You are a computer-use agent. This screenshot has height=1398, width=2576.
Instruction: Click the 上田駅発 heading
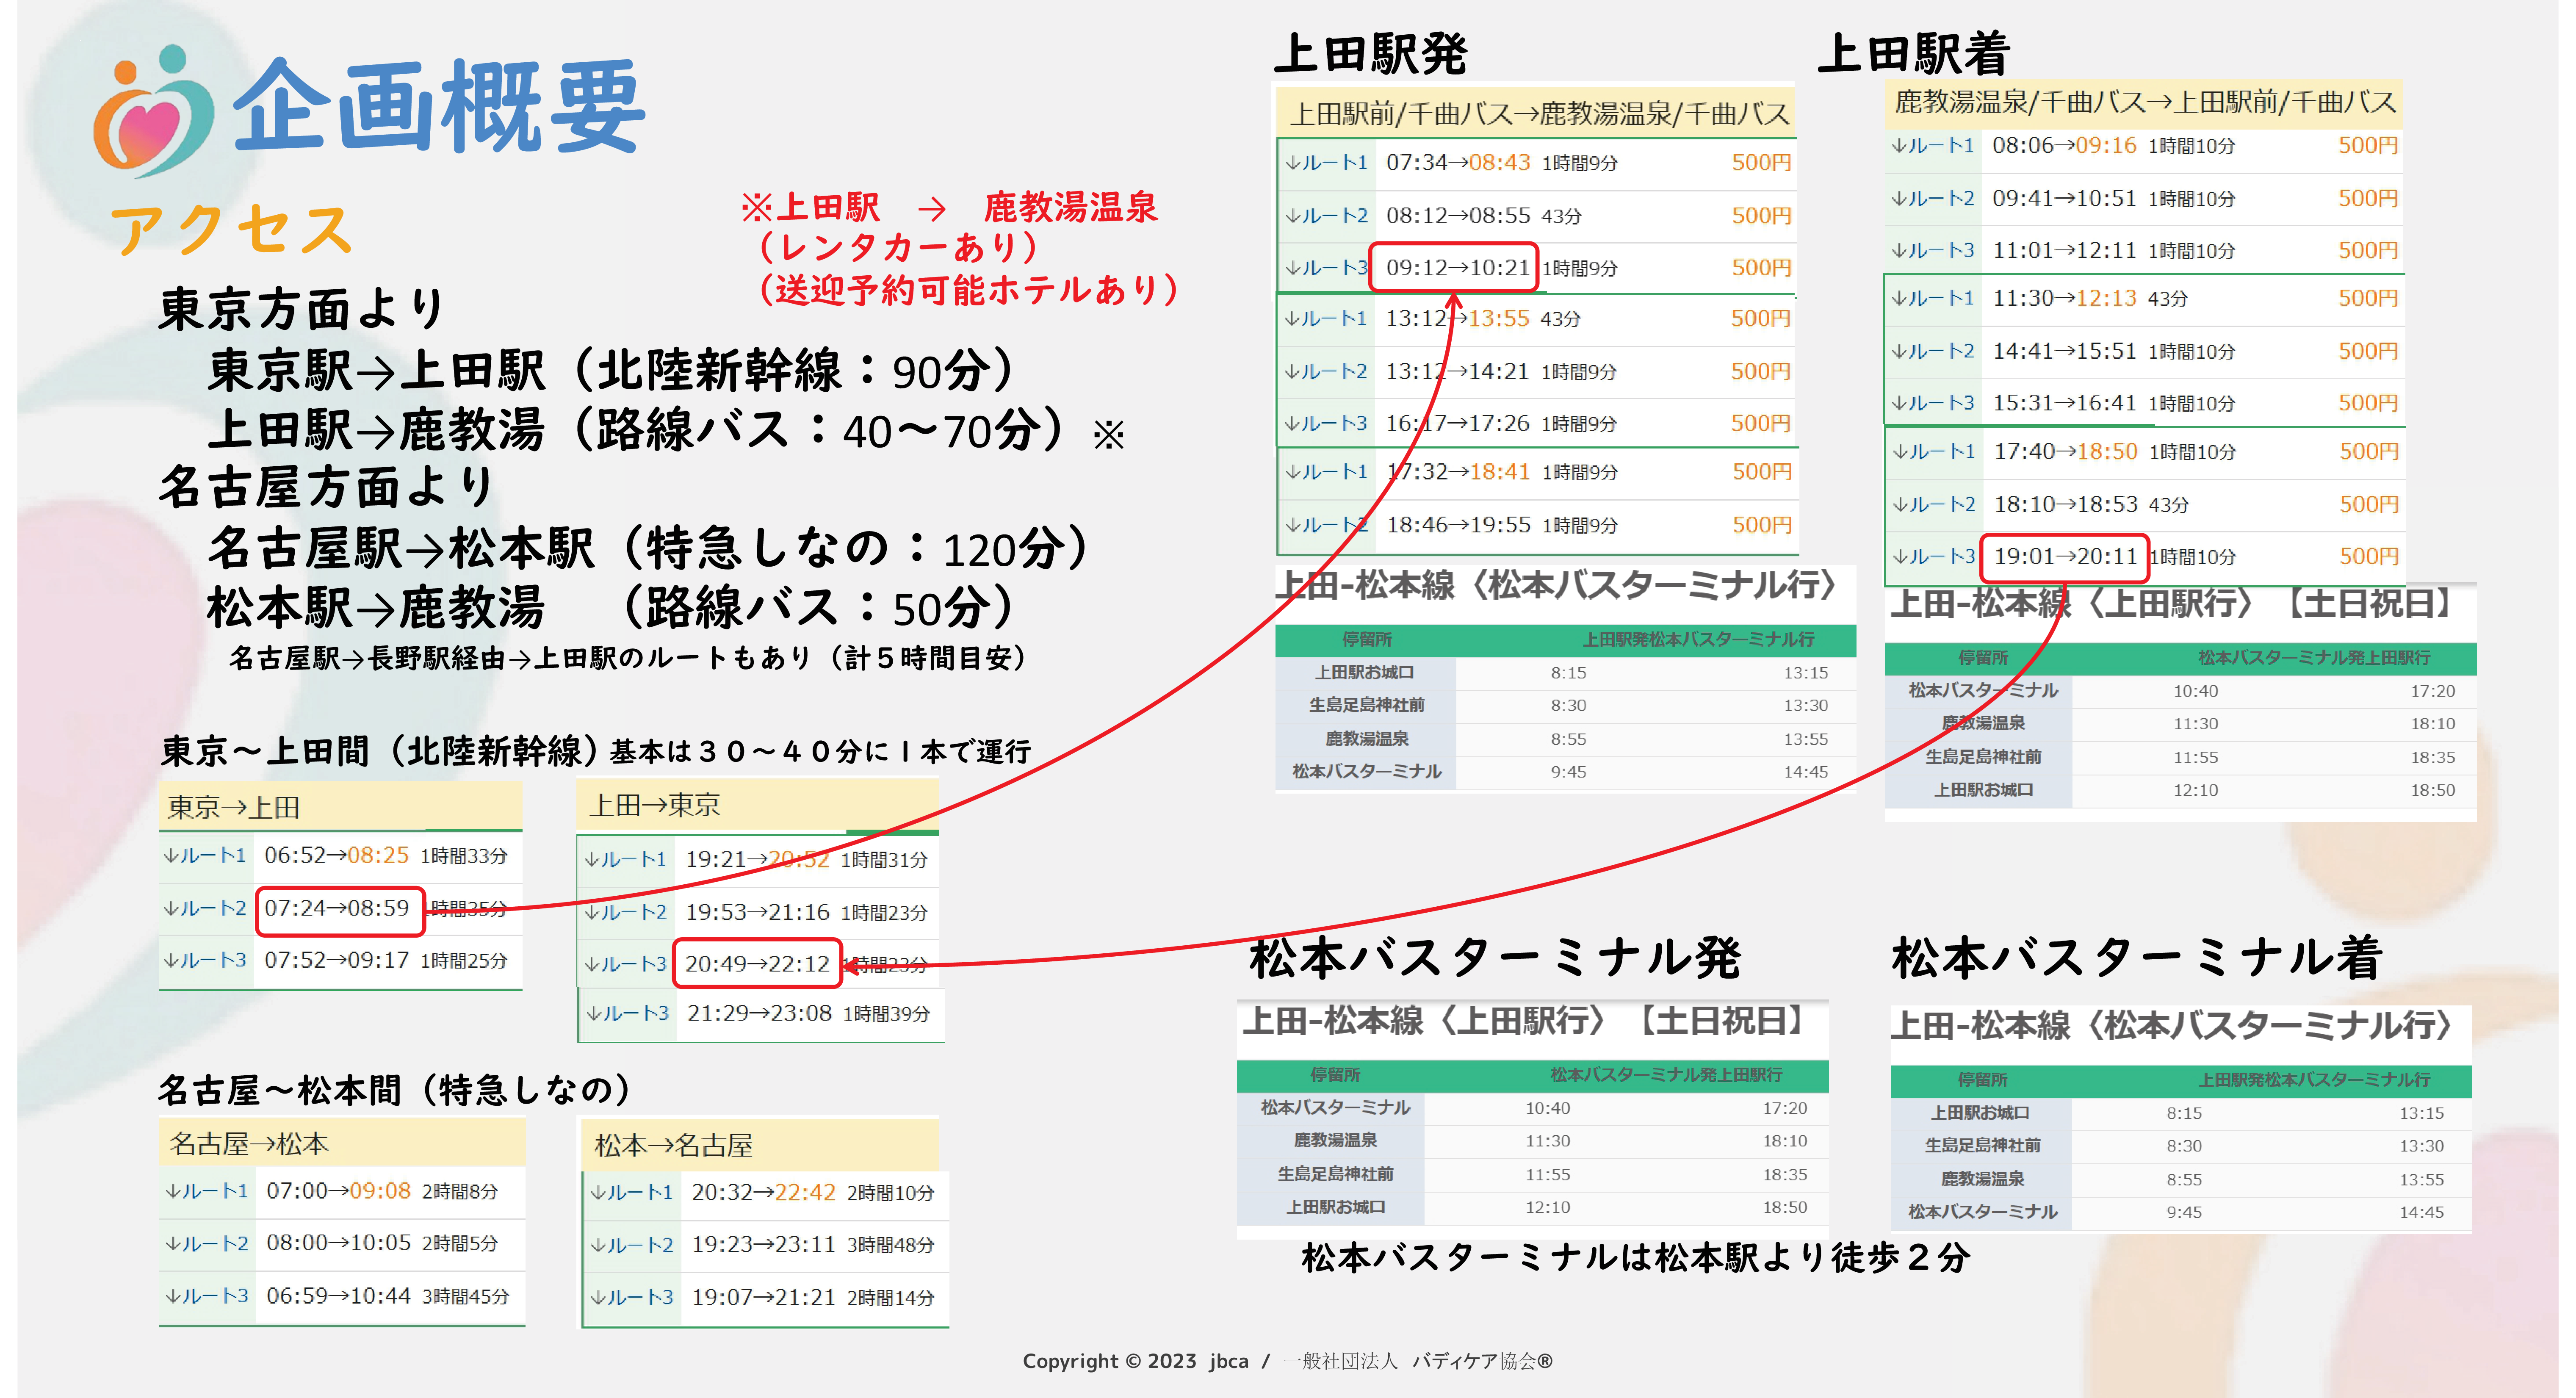point(1371,54)
